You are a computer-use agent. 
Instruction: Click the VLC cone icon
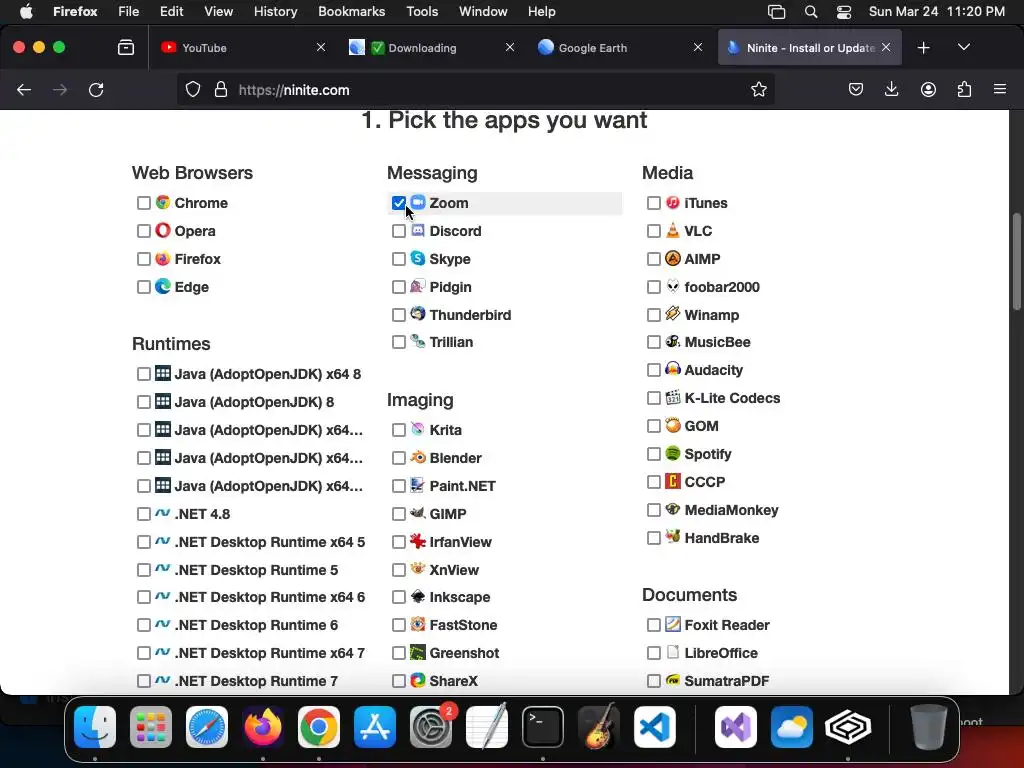tap(673, 231)
